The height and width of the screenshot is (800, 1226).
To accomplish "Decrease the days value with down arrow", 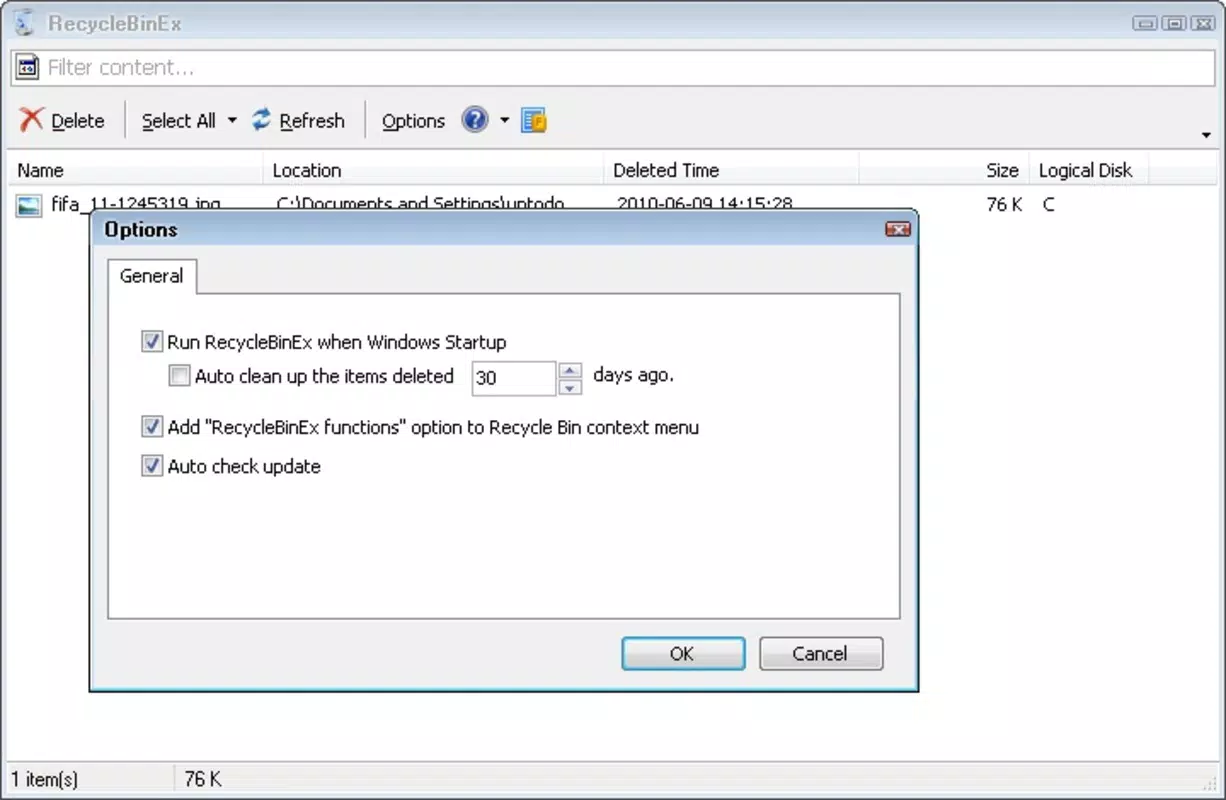I will 570,387.
